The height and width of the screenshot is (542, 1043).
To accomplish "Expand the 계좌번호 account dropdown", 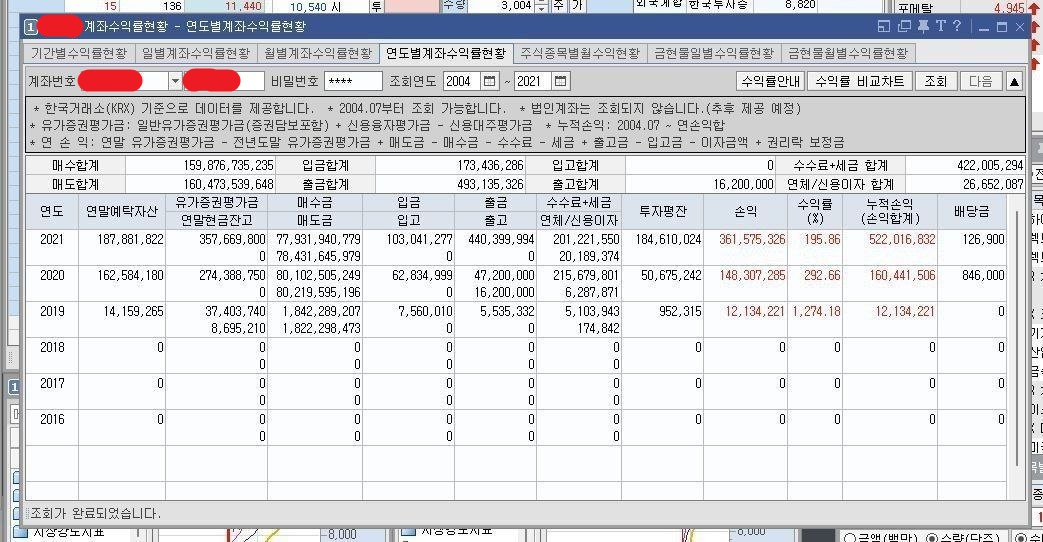I will 175,81.
